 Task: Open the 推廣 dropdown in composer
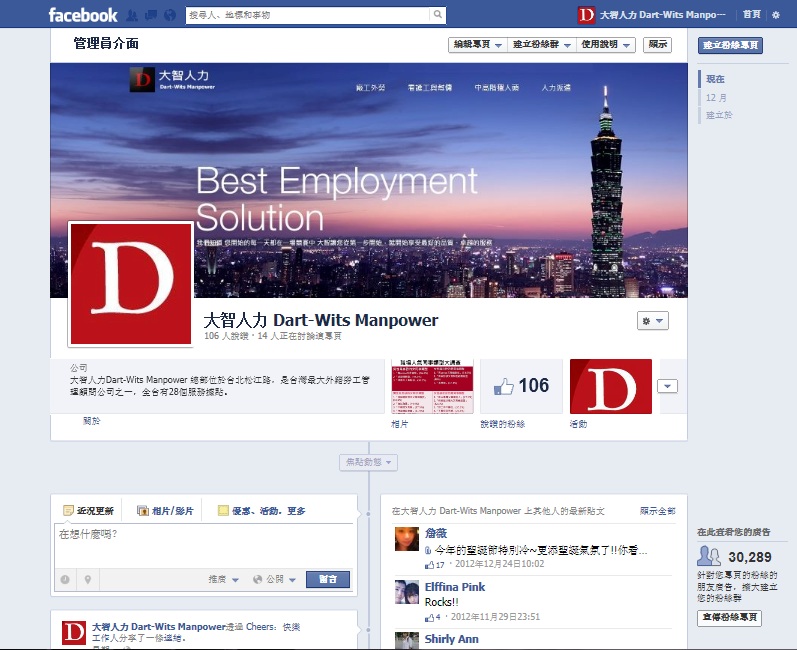[223, 579]
